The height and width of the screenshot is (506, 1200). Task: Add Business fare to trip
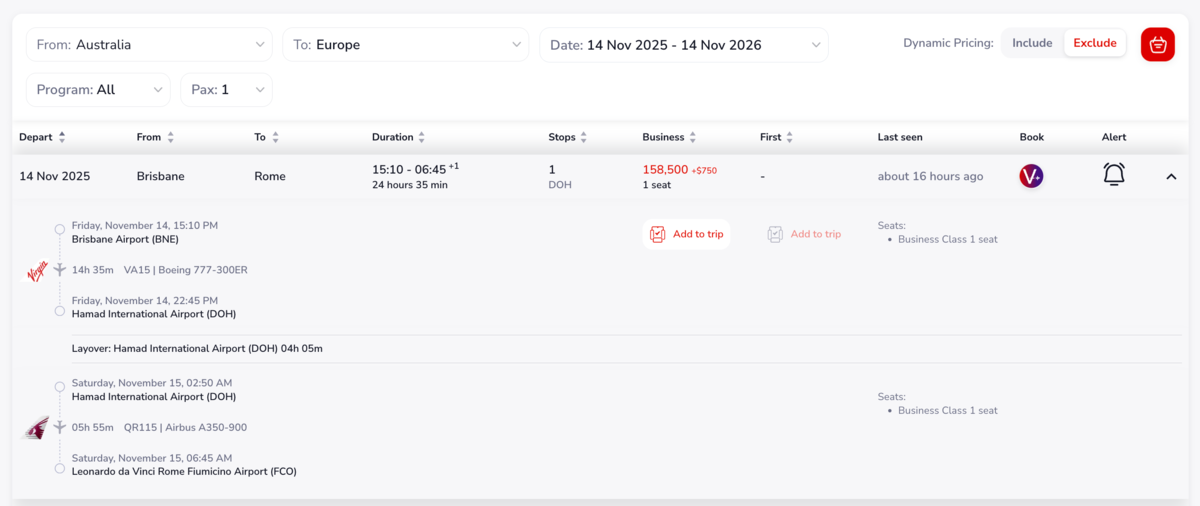[686, 234]
